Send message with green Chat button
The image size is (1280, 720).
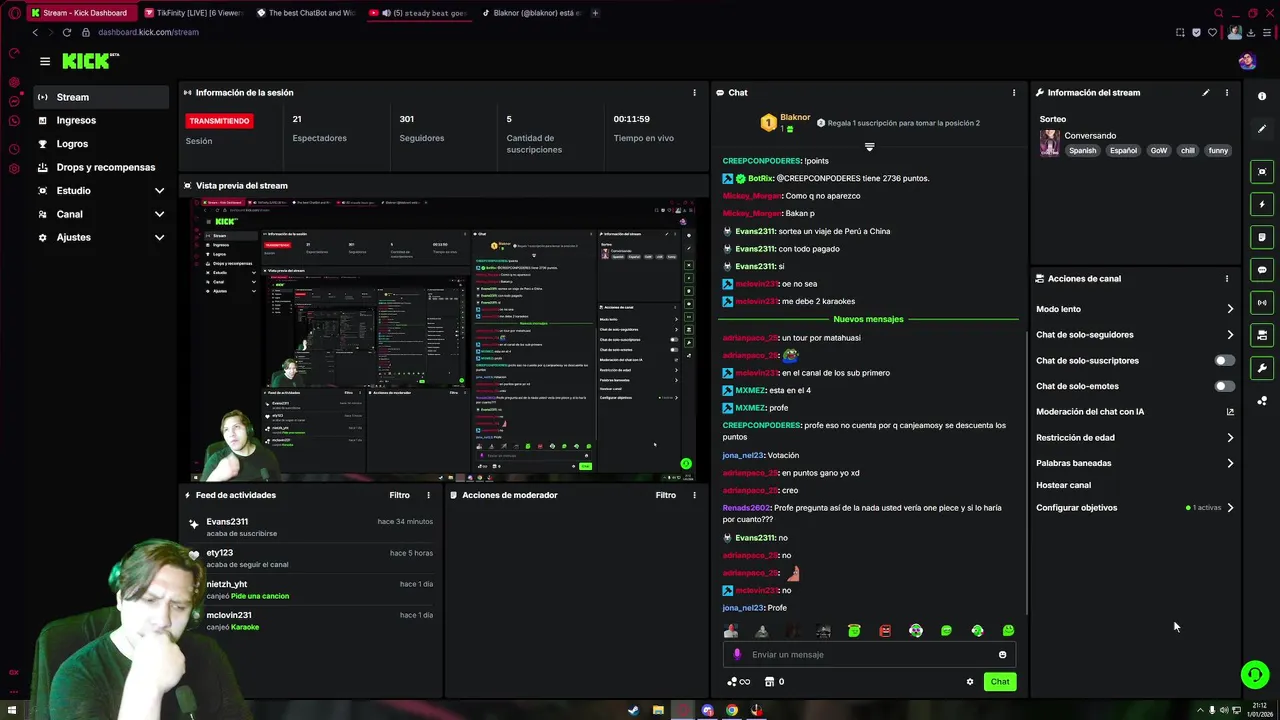1000,682
